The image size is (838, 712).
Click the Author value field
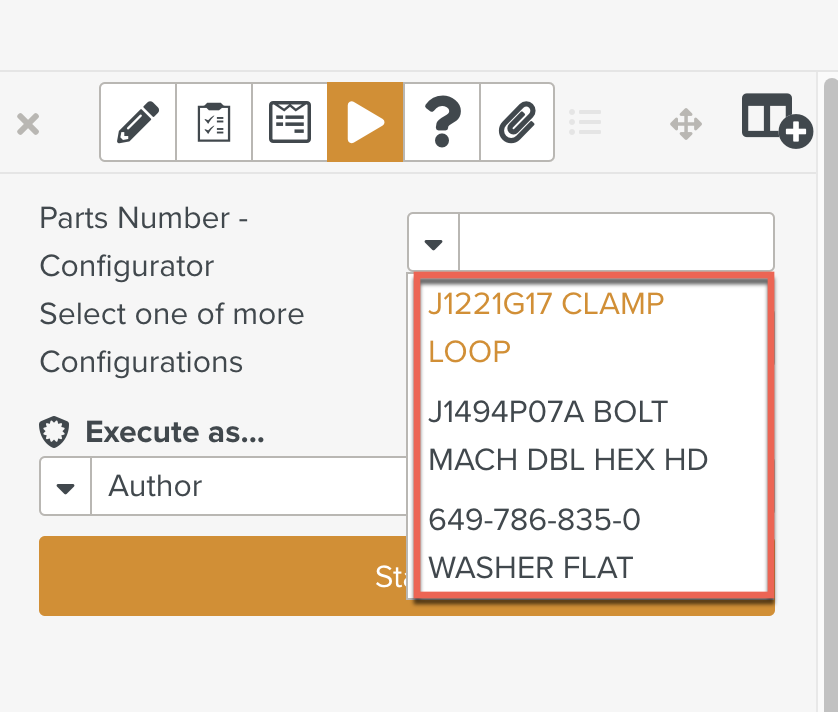click(249, 486)
